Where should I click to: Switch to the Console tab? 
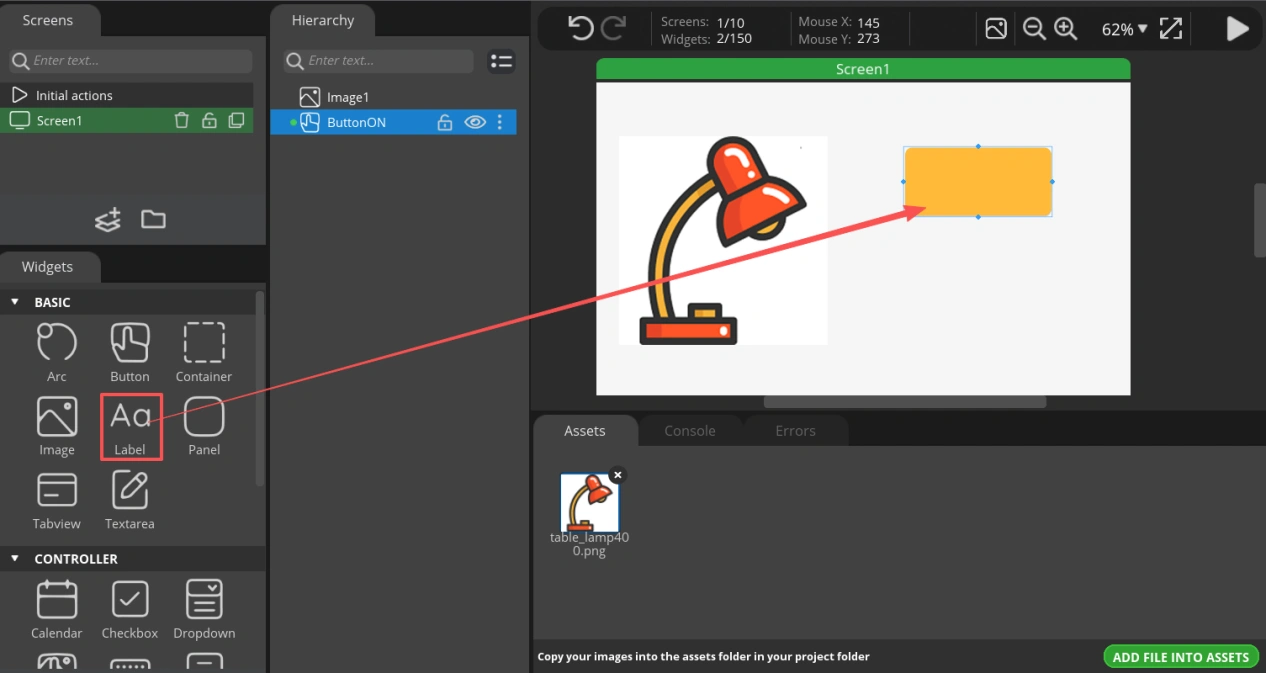point(690,431)
